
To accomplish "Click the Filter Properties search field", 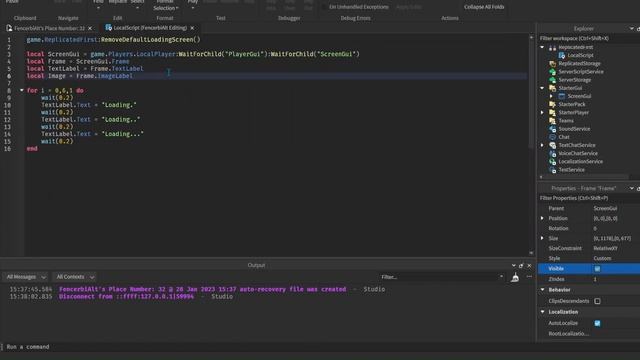I will tap(588, 198).
